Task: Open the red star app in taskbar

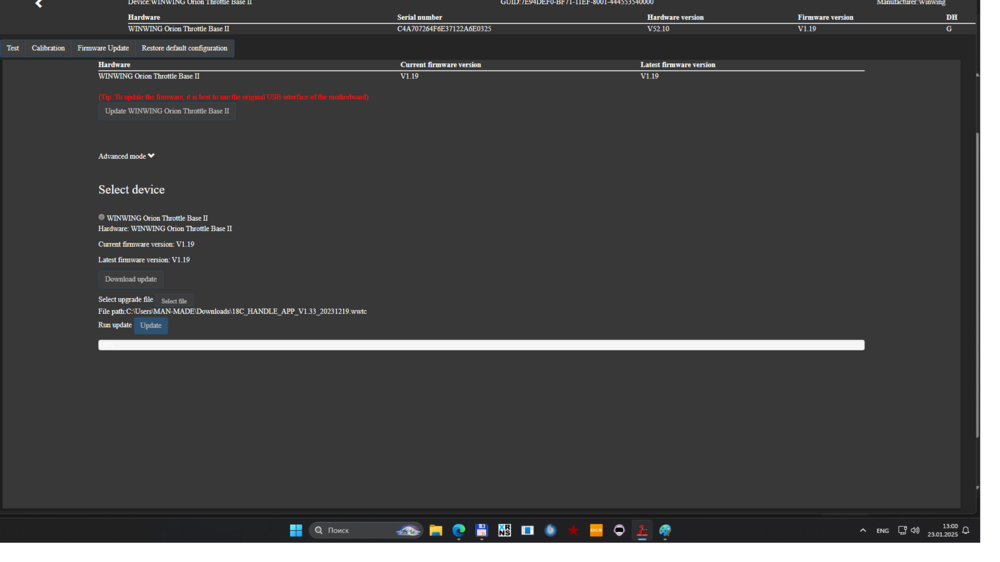Action: point(573,531)
